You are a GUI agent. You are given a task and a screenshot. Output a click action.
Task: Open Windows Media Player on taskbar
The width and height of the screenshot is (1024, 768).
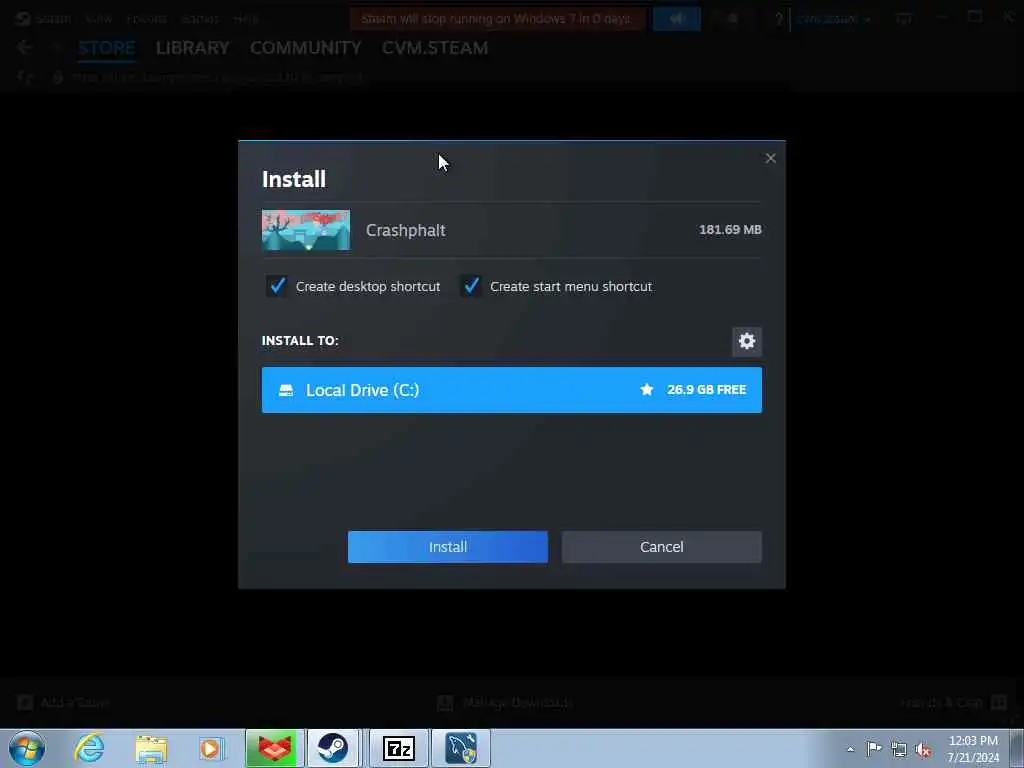(x=211, y=748)
